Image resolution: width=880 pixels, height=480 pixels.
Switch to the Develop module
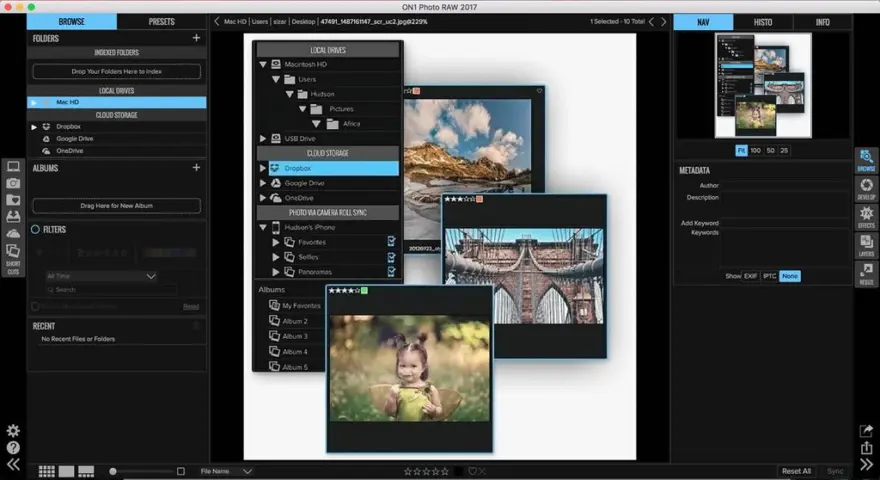(x=866, y=189)
